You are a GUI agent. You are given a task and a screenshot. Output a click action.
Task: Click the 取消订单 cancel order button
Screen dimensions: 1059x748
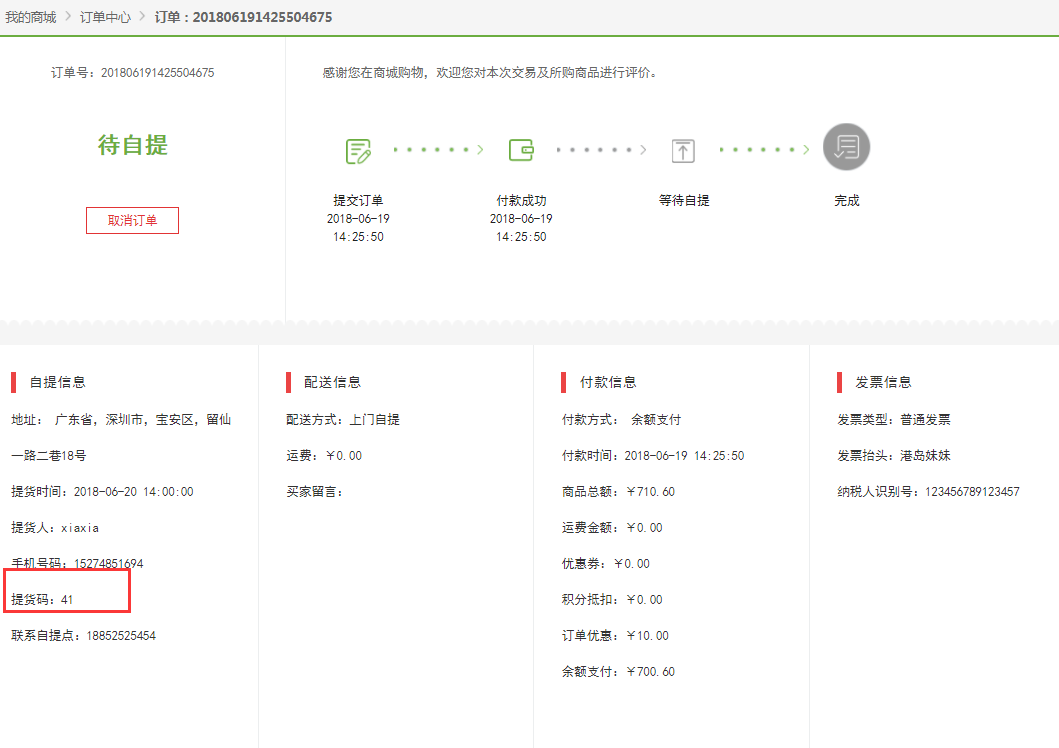[132, 221]
